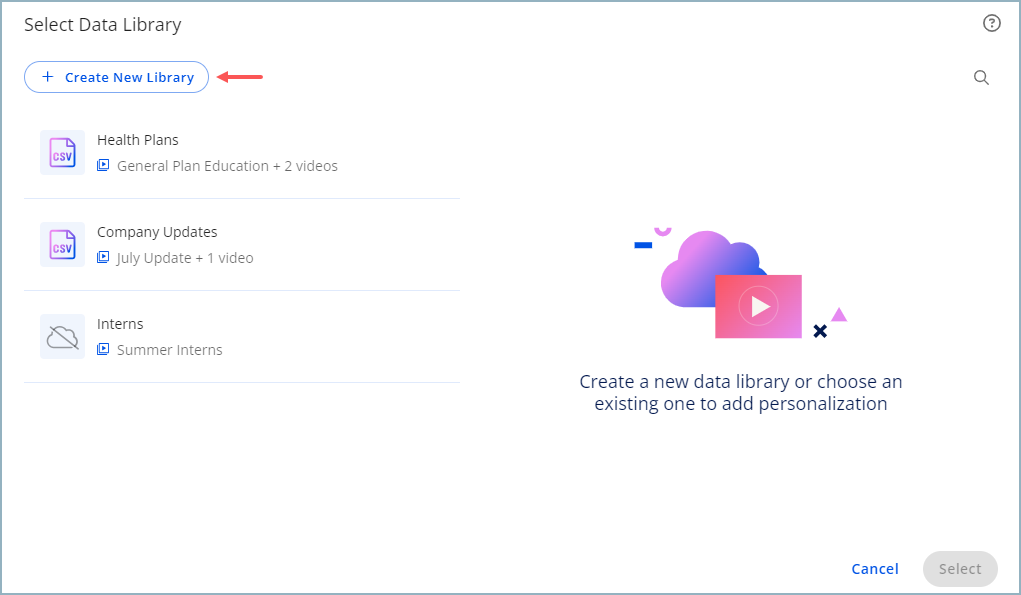Screen dimensions: 1021x595
Task: Click the video icon beside Summer Interns
Action: [x=103, y=349]
